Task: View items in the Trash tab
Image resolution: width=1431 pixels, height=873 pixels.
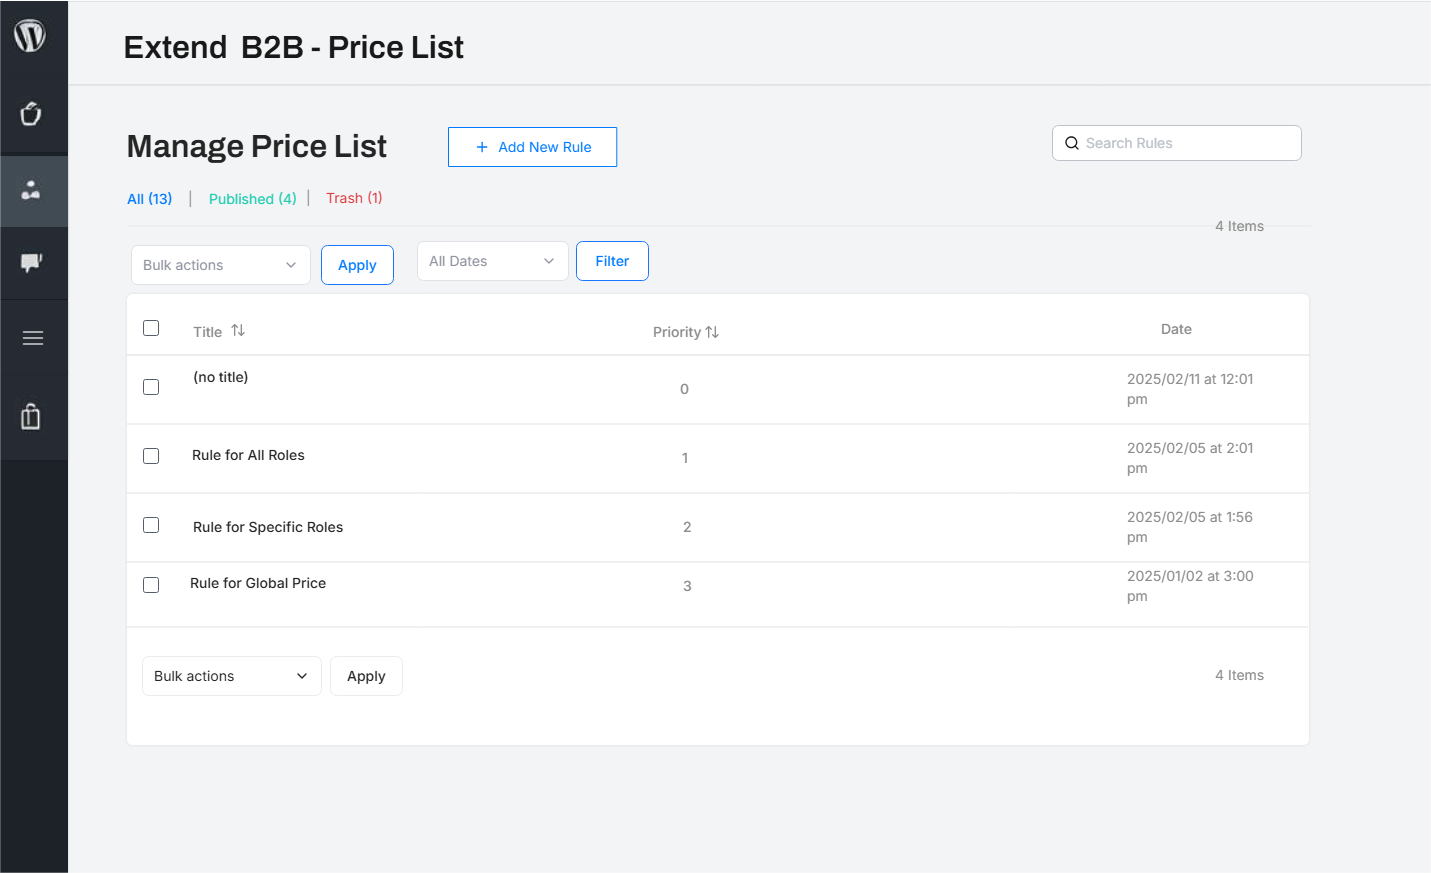Action: pos(354,198)
